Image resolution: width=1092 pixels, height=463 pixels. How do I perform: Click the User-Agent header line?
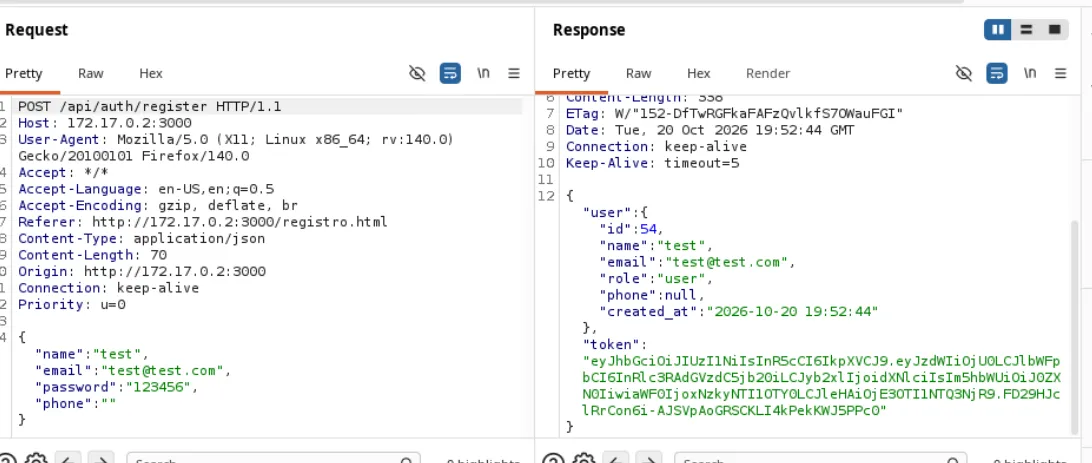click(x=236, y=148)
